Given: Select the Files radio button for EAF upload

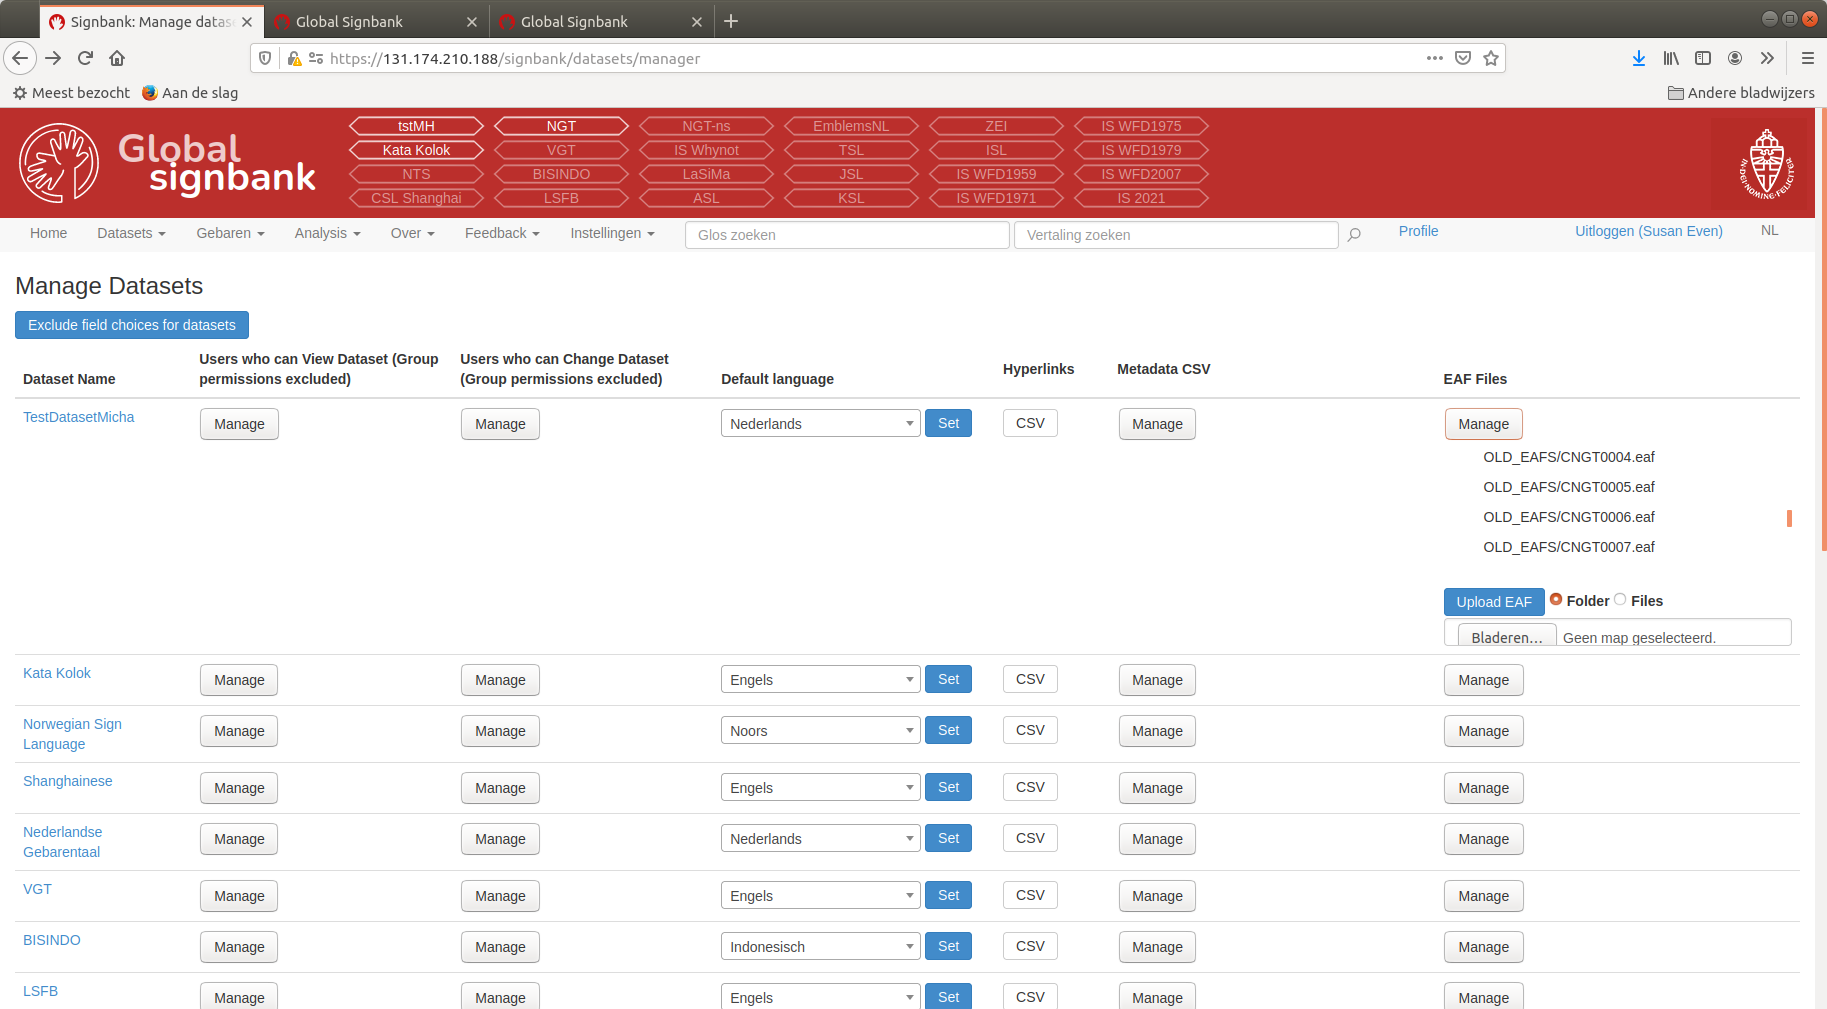Looking at the screenshot, I should pyautogui.click(x=1622, y=599).
